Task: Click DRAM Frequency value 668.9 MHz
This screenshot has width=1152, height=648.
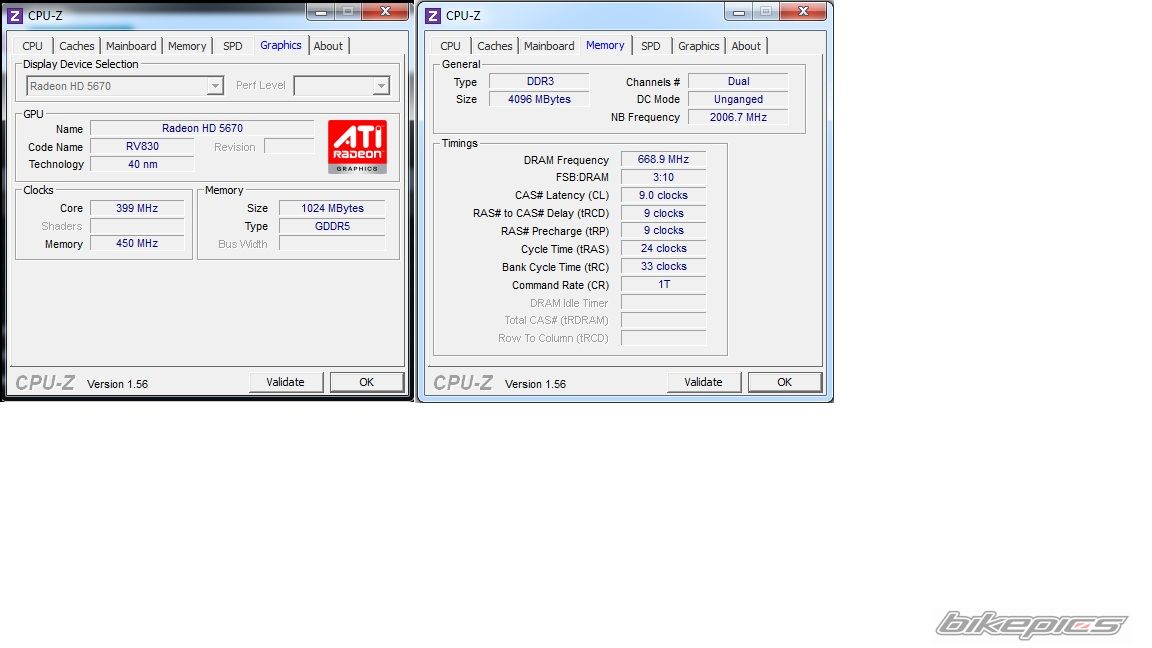Action: point(663,159)
